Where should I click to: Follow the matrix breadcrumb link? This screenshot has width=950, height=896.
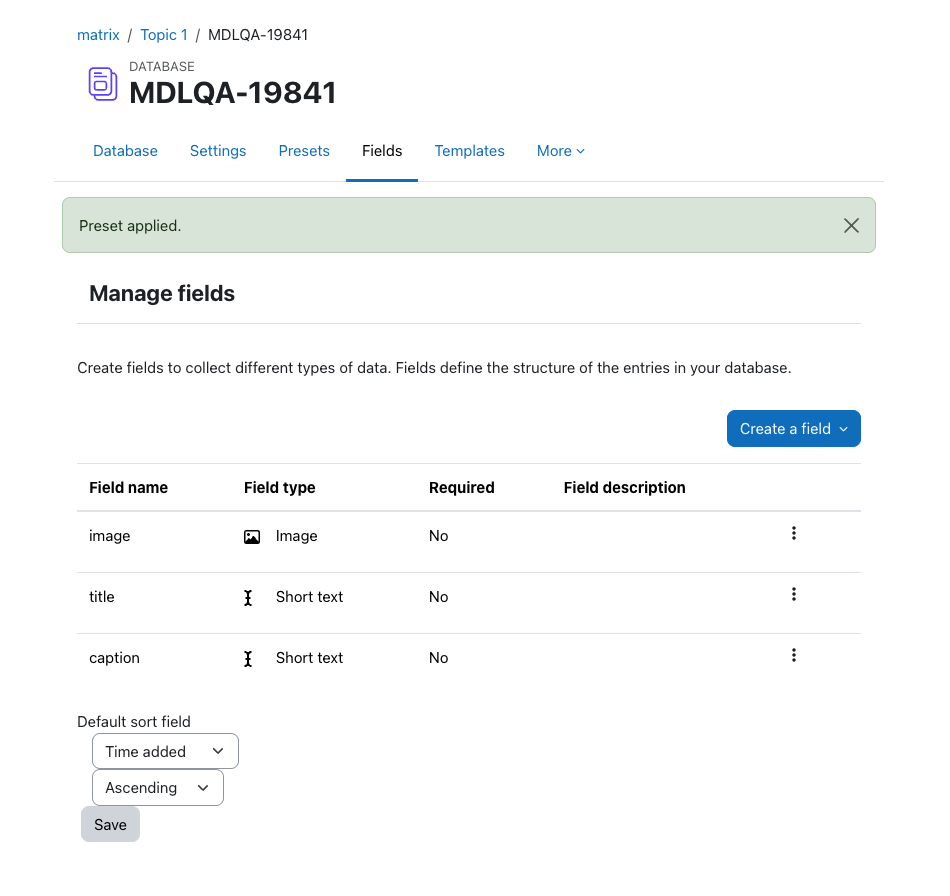click(x=98, y=35)
